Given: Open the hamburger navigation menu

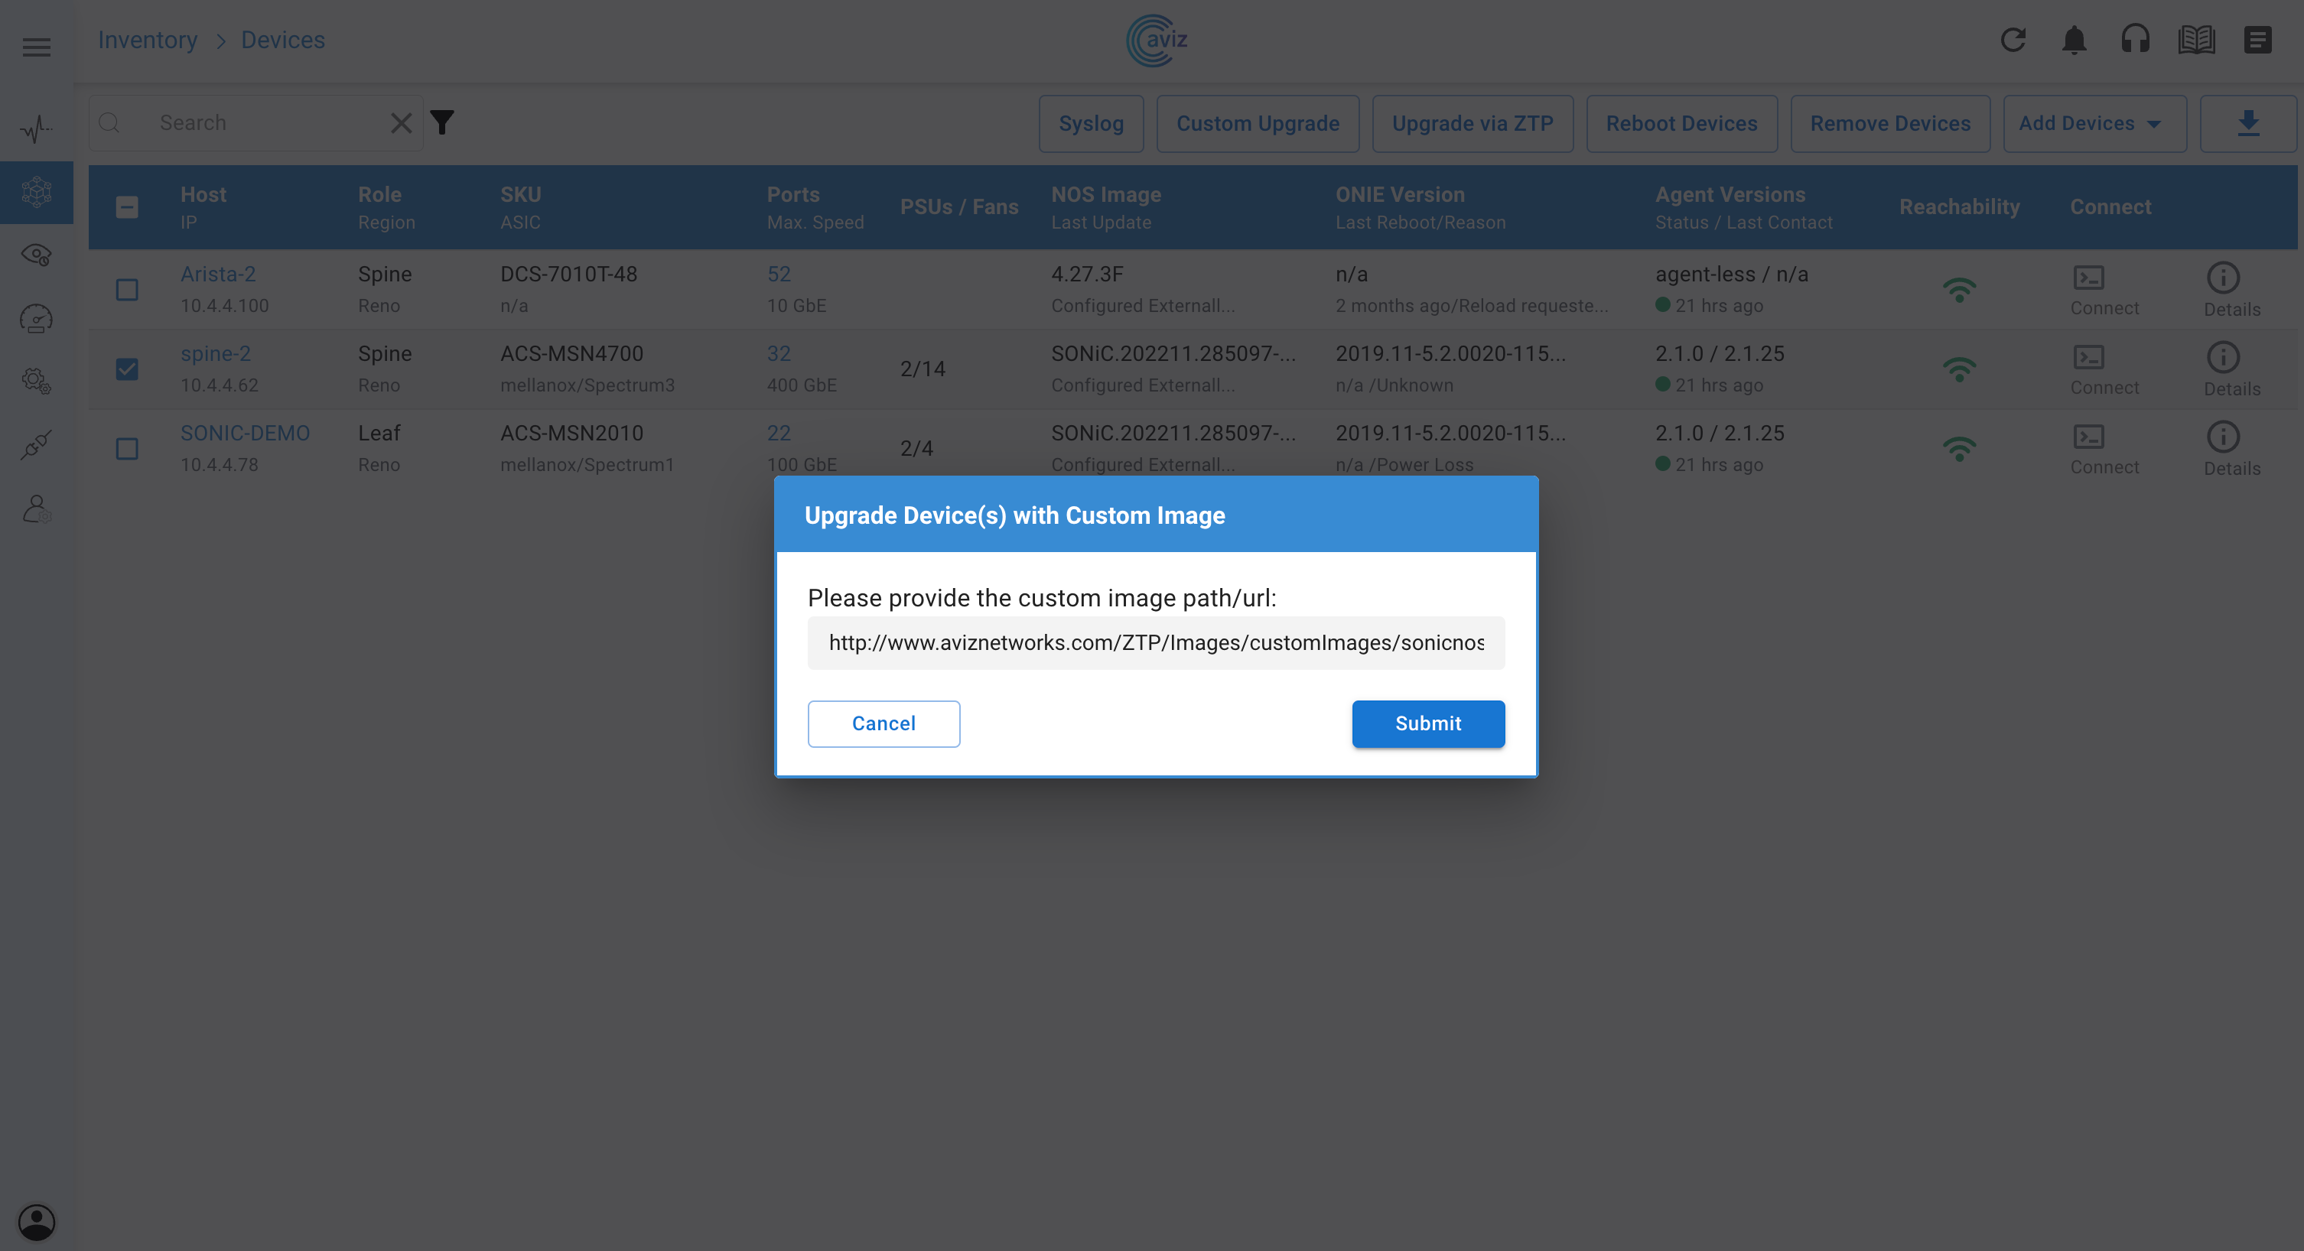Looking at the screenshot, I should coord(37,47).
